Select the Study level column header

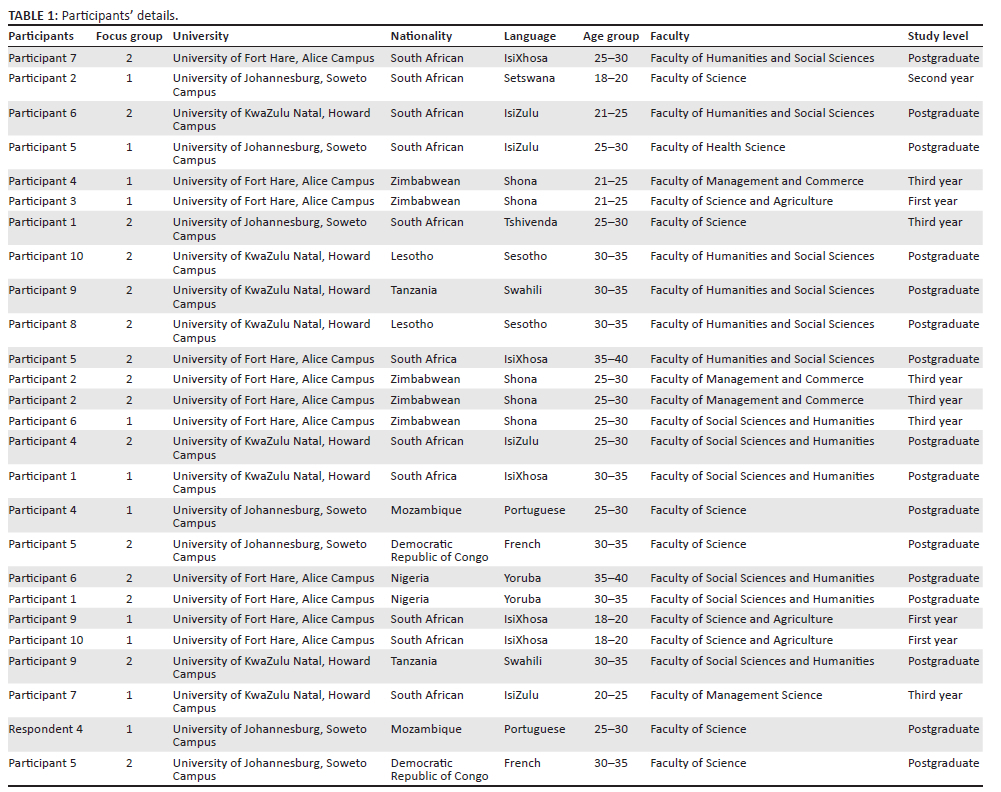937,36
